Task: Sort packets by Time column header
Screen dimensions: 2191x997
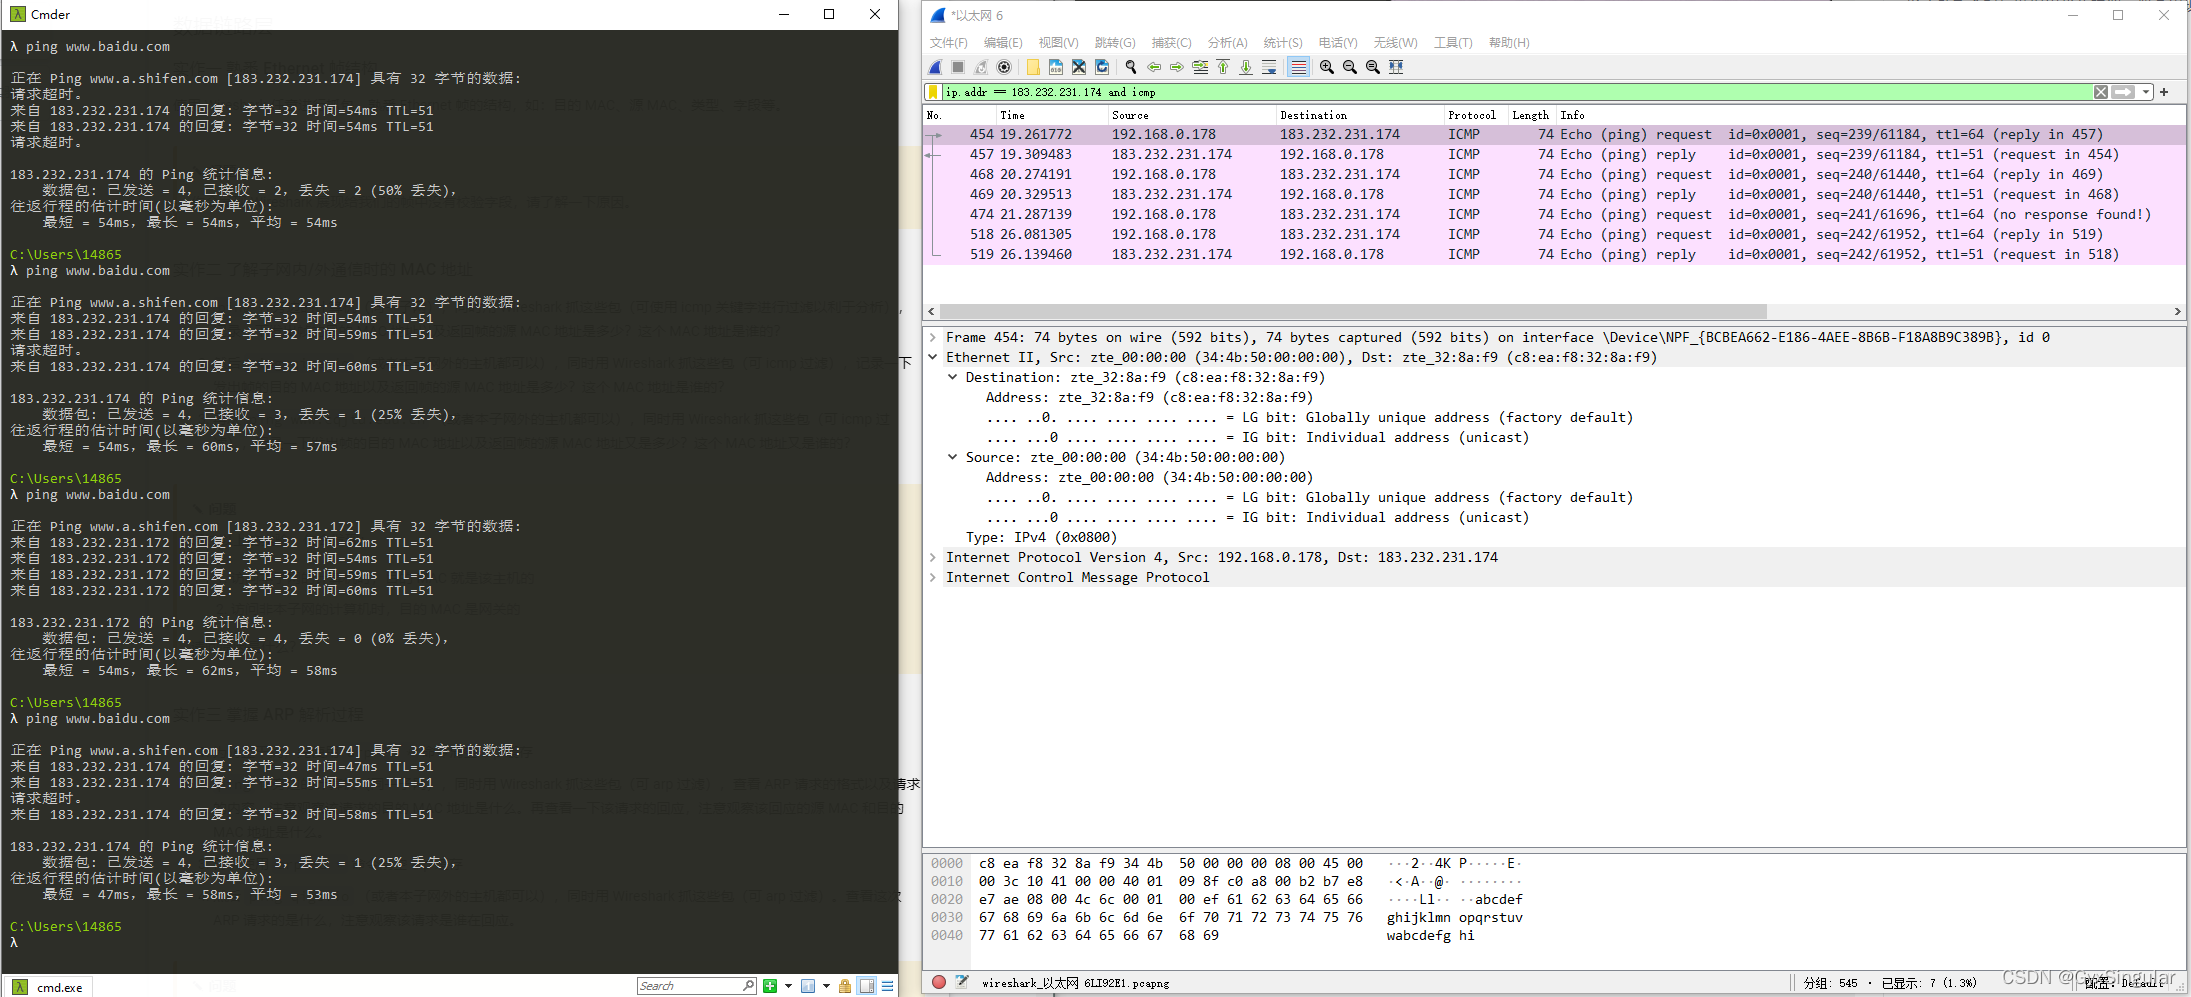Action: pos(1051,115)
